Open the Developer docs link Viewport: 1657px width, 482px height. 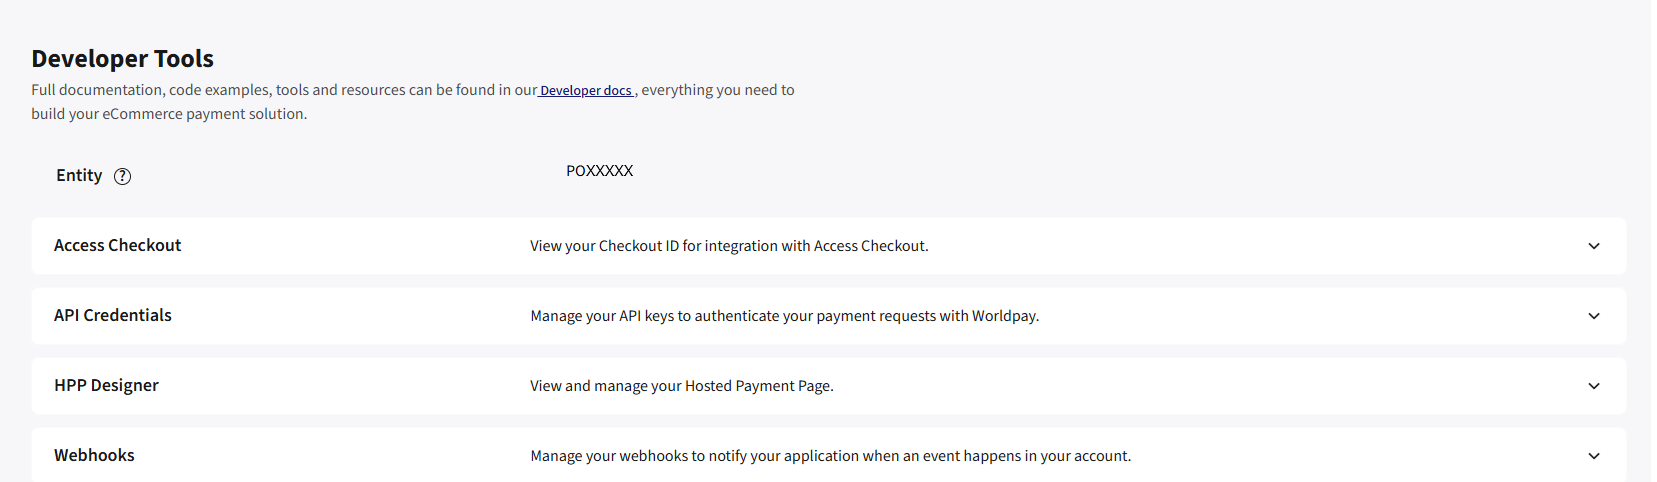coord(586,90)
